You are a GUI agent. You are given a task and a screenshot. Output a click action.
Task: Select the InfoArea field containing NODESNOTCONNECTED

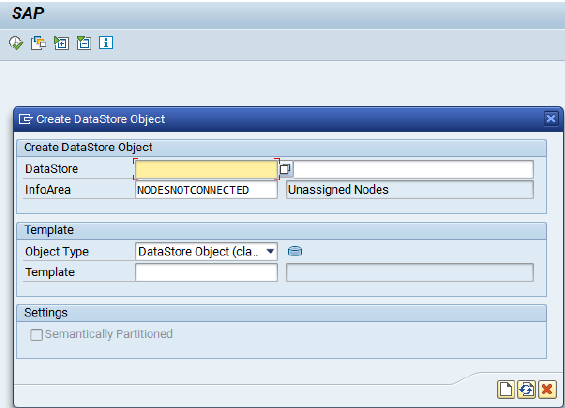tap(206, 190)
